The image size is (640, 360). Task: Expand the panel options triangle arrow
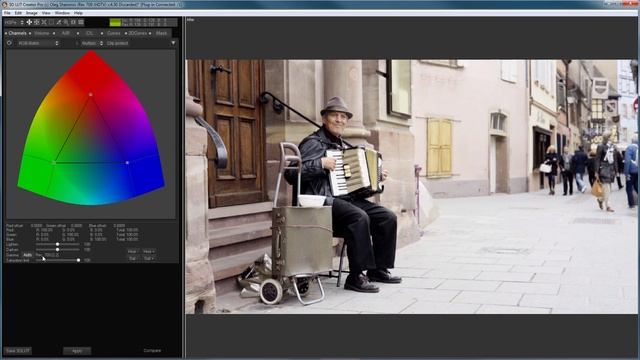173,43
